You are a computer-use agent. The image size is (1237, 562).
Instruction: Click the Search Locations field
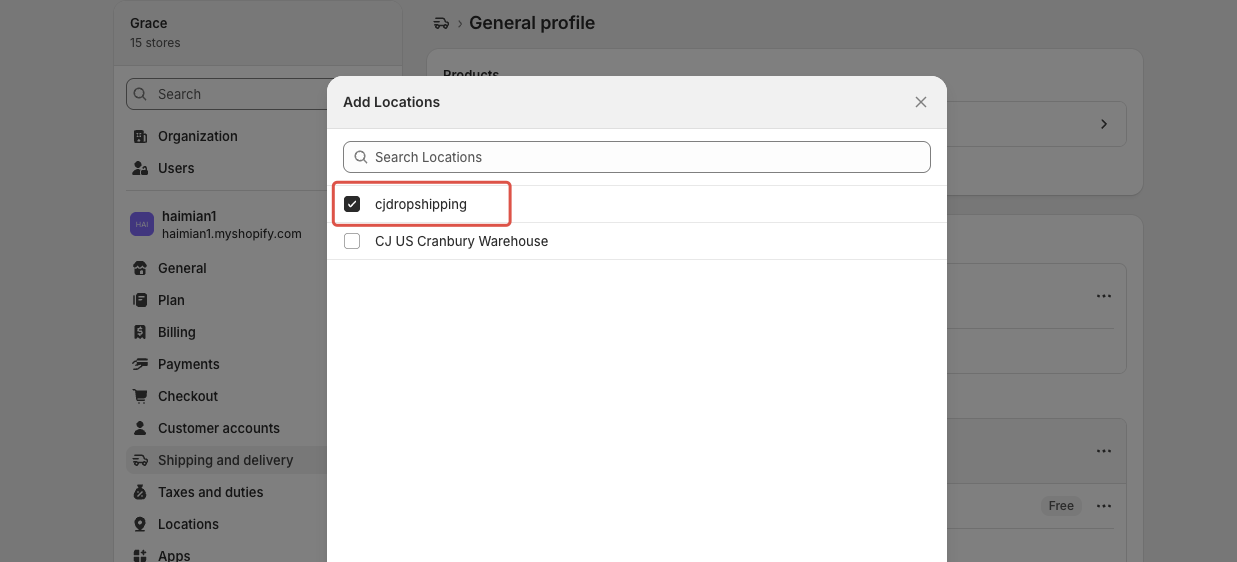coord(637,157)
